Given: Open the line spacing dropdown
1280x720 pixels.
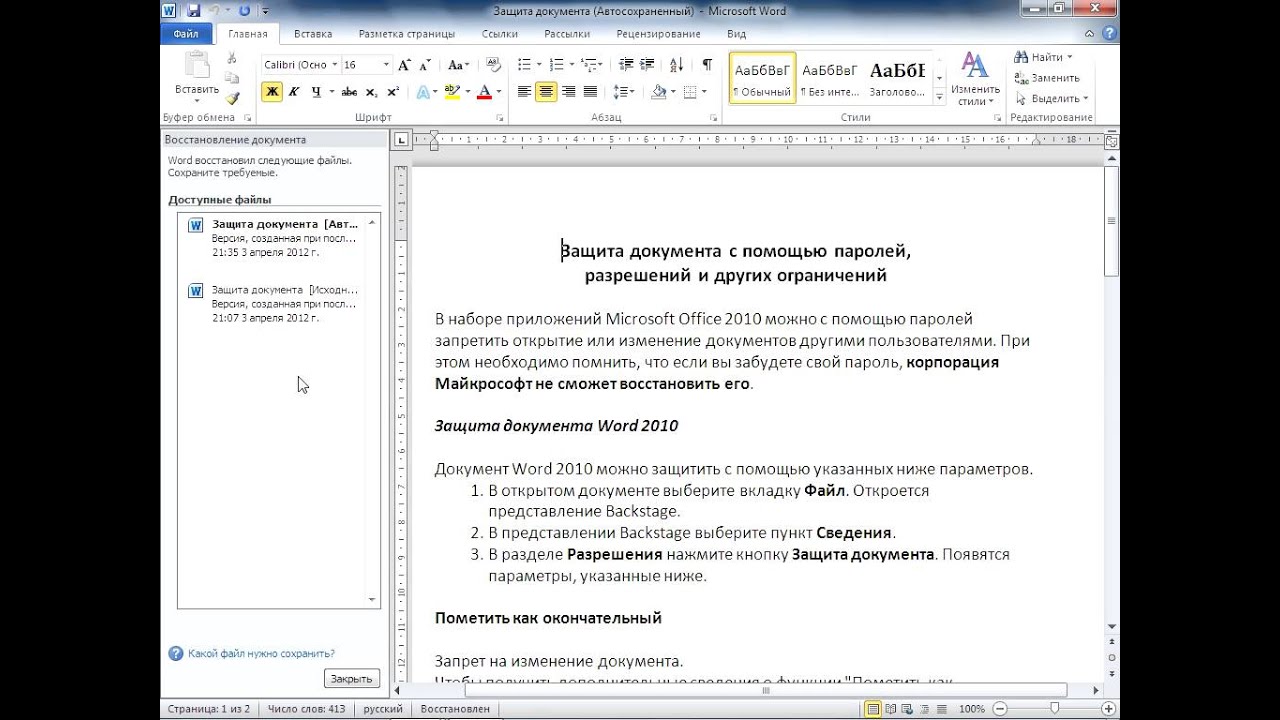Looking at the screenshot, I should (624, 92).
